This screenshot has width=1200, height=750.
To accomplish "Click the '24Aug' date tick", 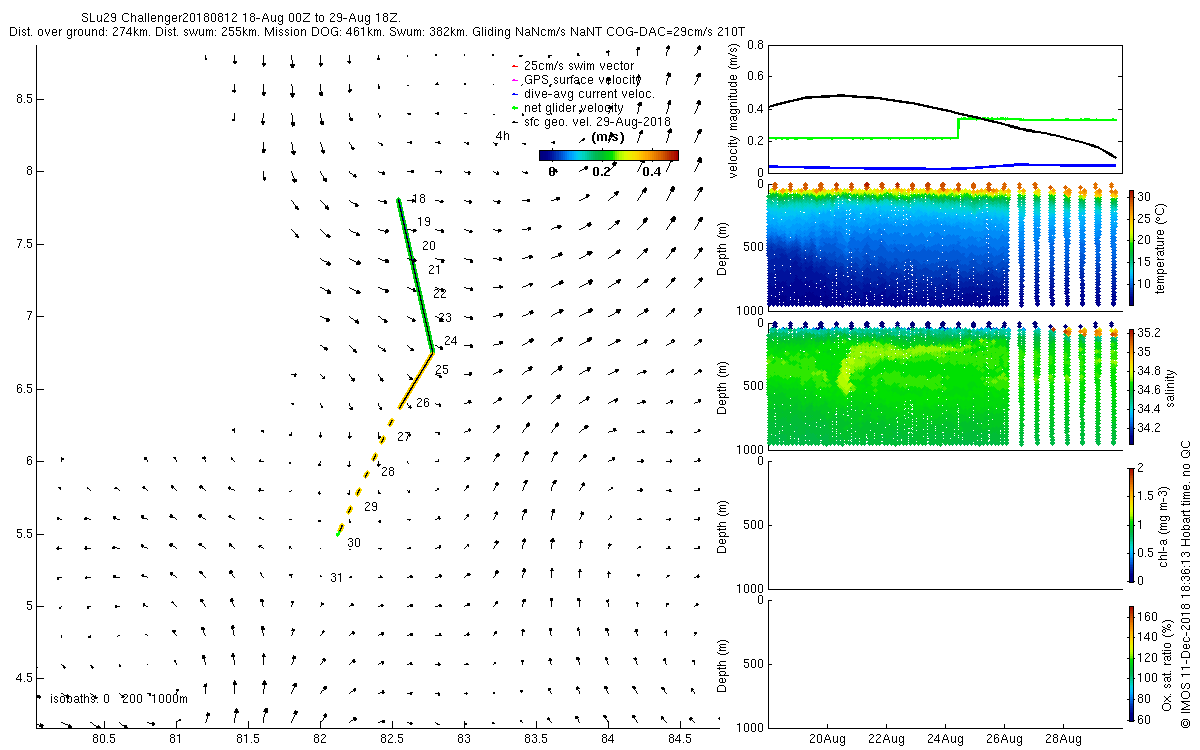I will click(x=945, y=740).
